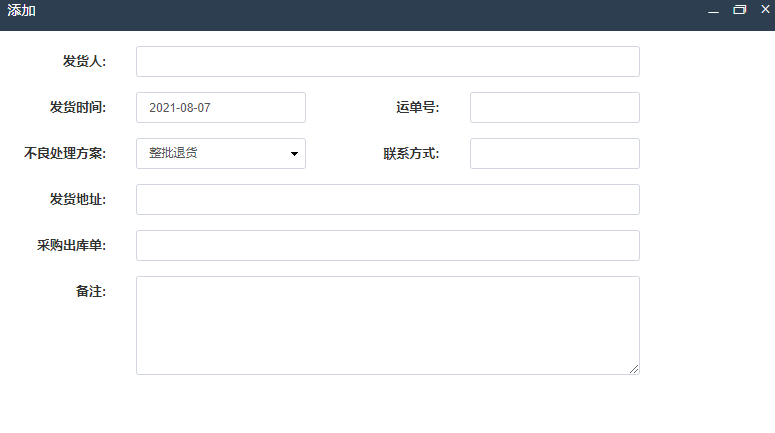Minimize the 添加 dialog
Screen dimensions: 775x433
click(x=713, y=10)
